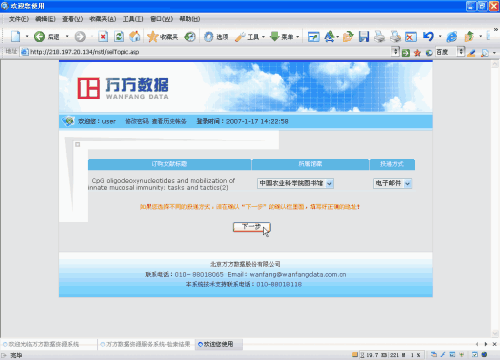The height and width of the screenshot is (360, 500).
Task: Click the Next Step button (下一步)
Action: pyautogui.click(x=251, y=227)
